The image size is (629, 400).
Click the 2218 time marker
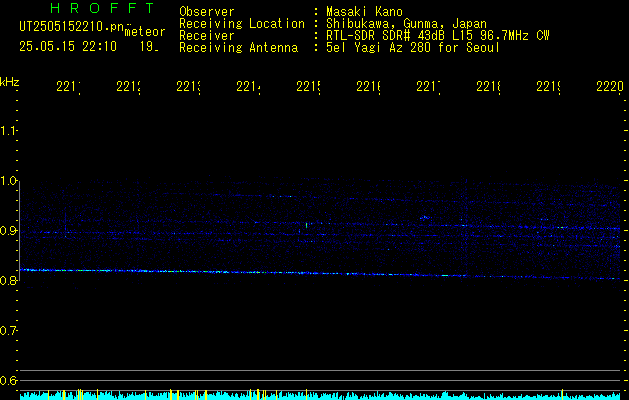click(x=489, y=87)
